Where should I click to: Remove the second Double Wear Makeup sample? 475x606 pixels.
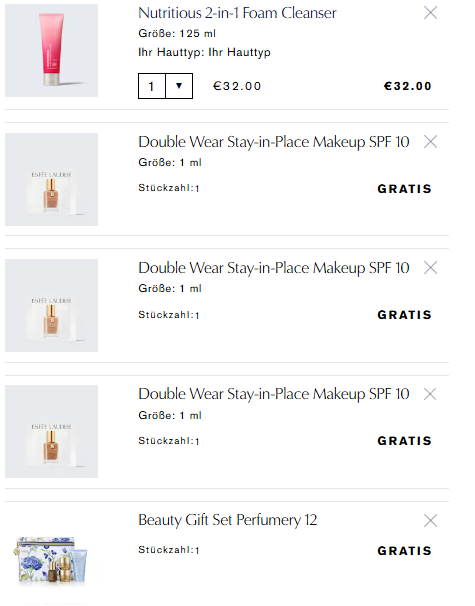[430, 267]
